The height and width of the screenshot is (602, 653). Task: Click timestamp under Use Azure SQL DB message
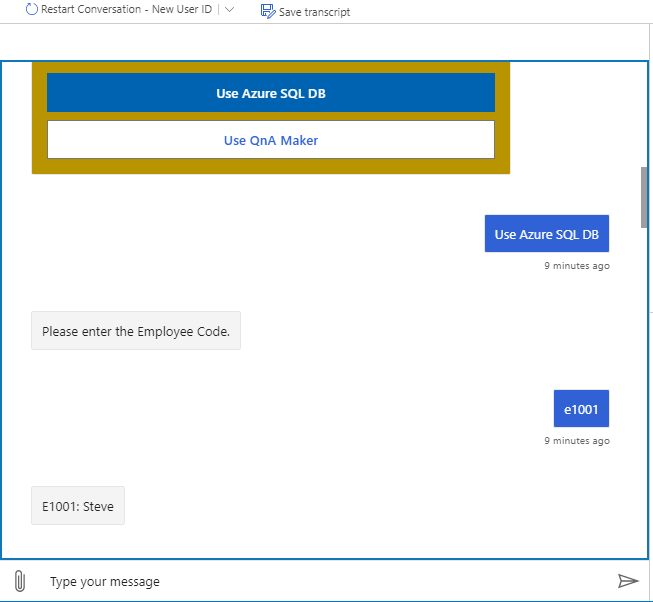(577, 266)
